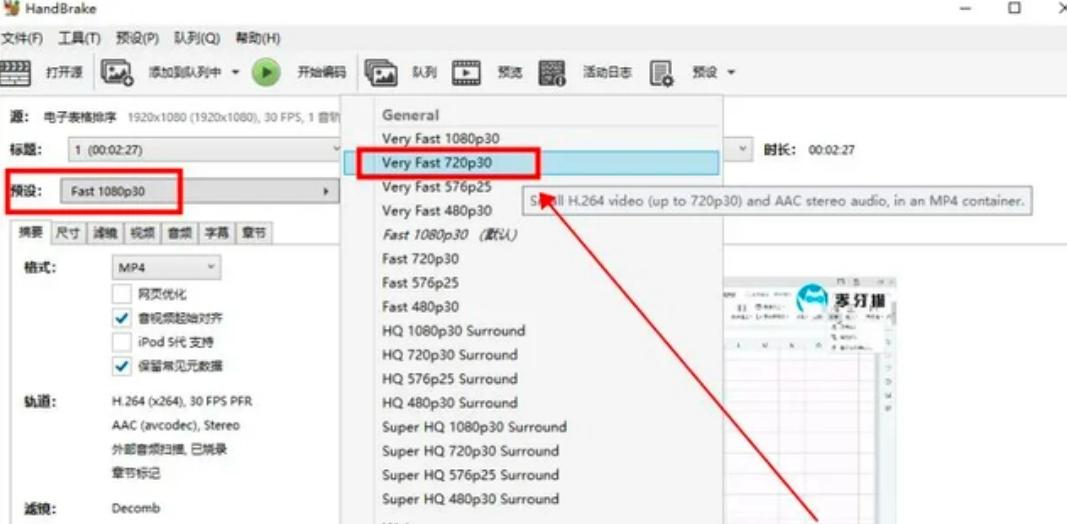Open the Activity Log (活动日志) icon
The image size is (1067, 524).
pos(552,72)
